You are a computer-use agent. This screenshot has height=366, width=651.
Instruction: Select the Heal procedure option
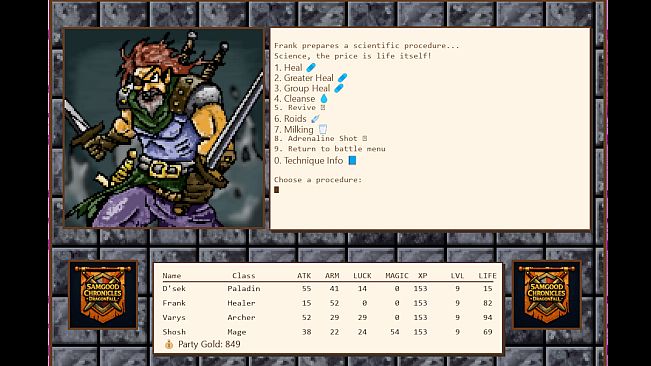tap(295, 68)
